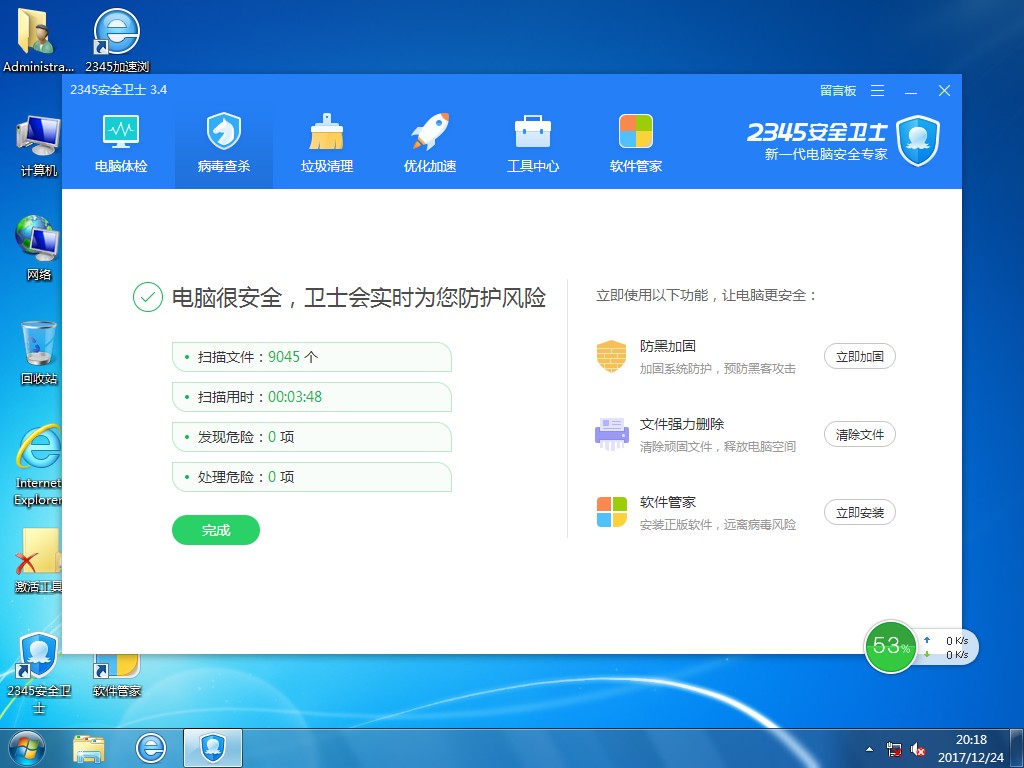
Task: Open the 垃圾清理 tab
Action: click(327, 144)
